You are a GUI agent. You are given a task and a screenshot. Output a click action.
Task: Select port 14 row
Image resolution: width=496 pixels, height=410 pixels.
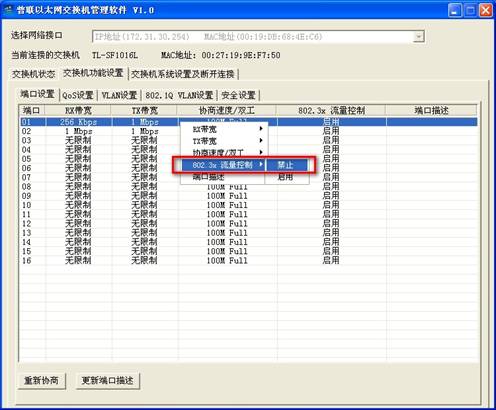(x=248, y=242)
